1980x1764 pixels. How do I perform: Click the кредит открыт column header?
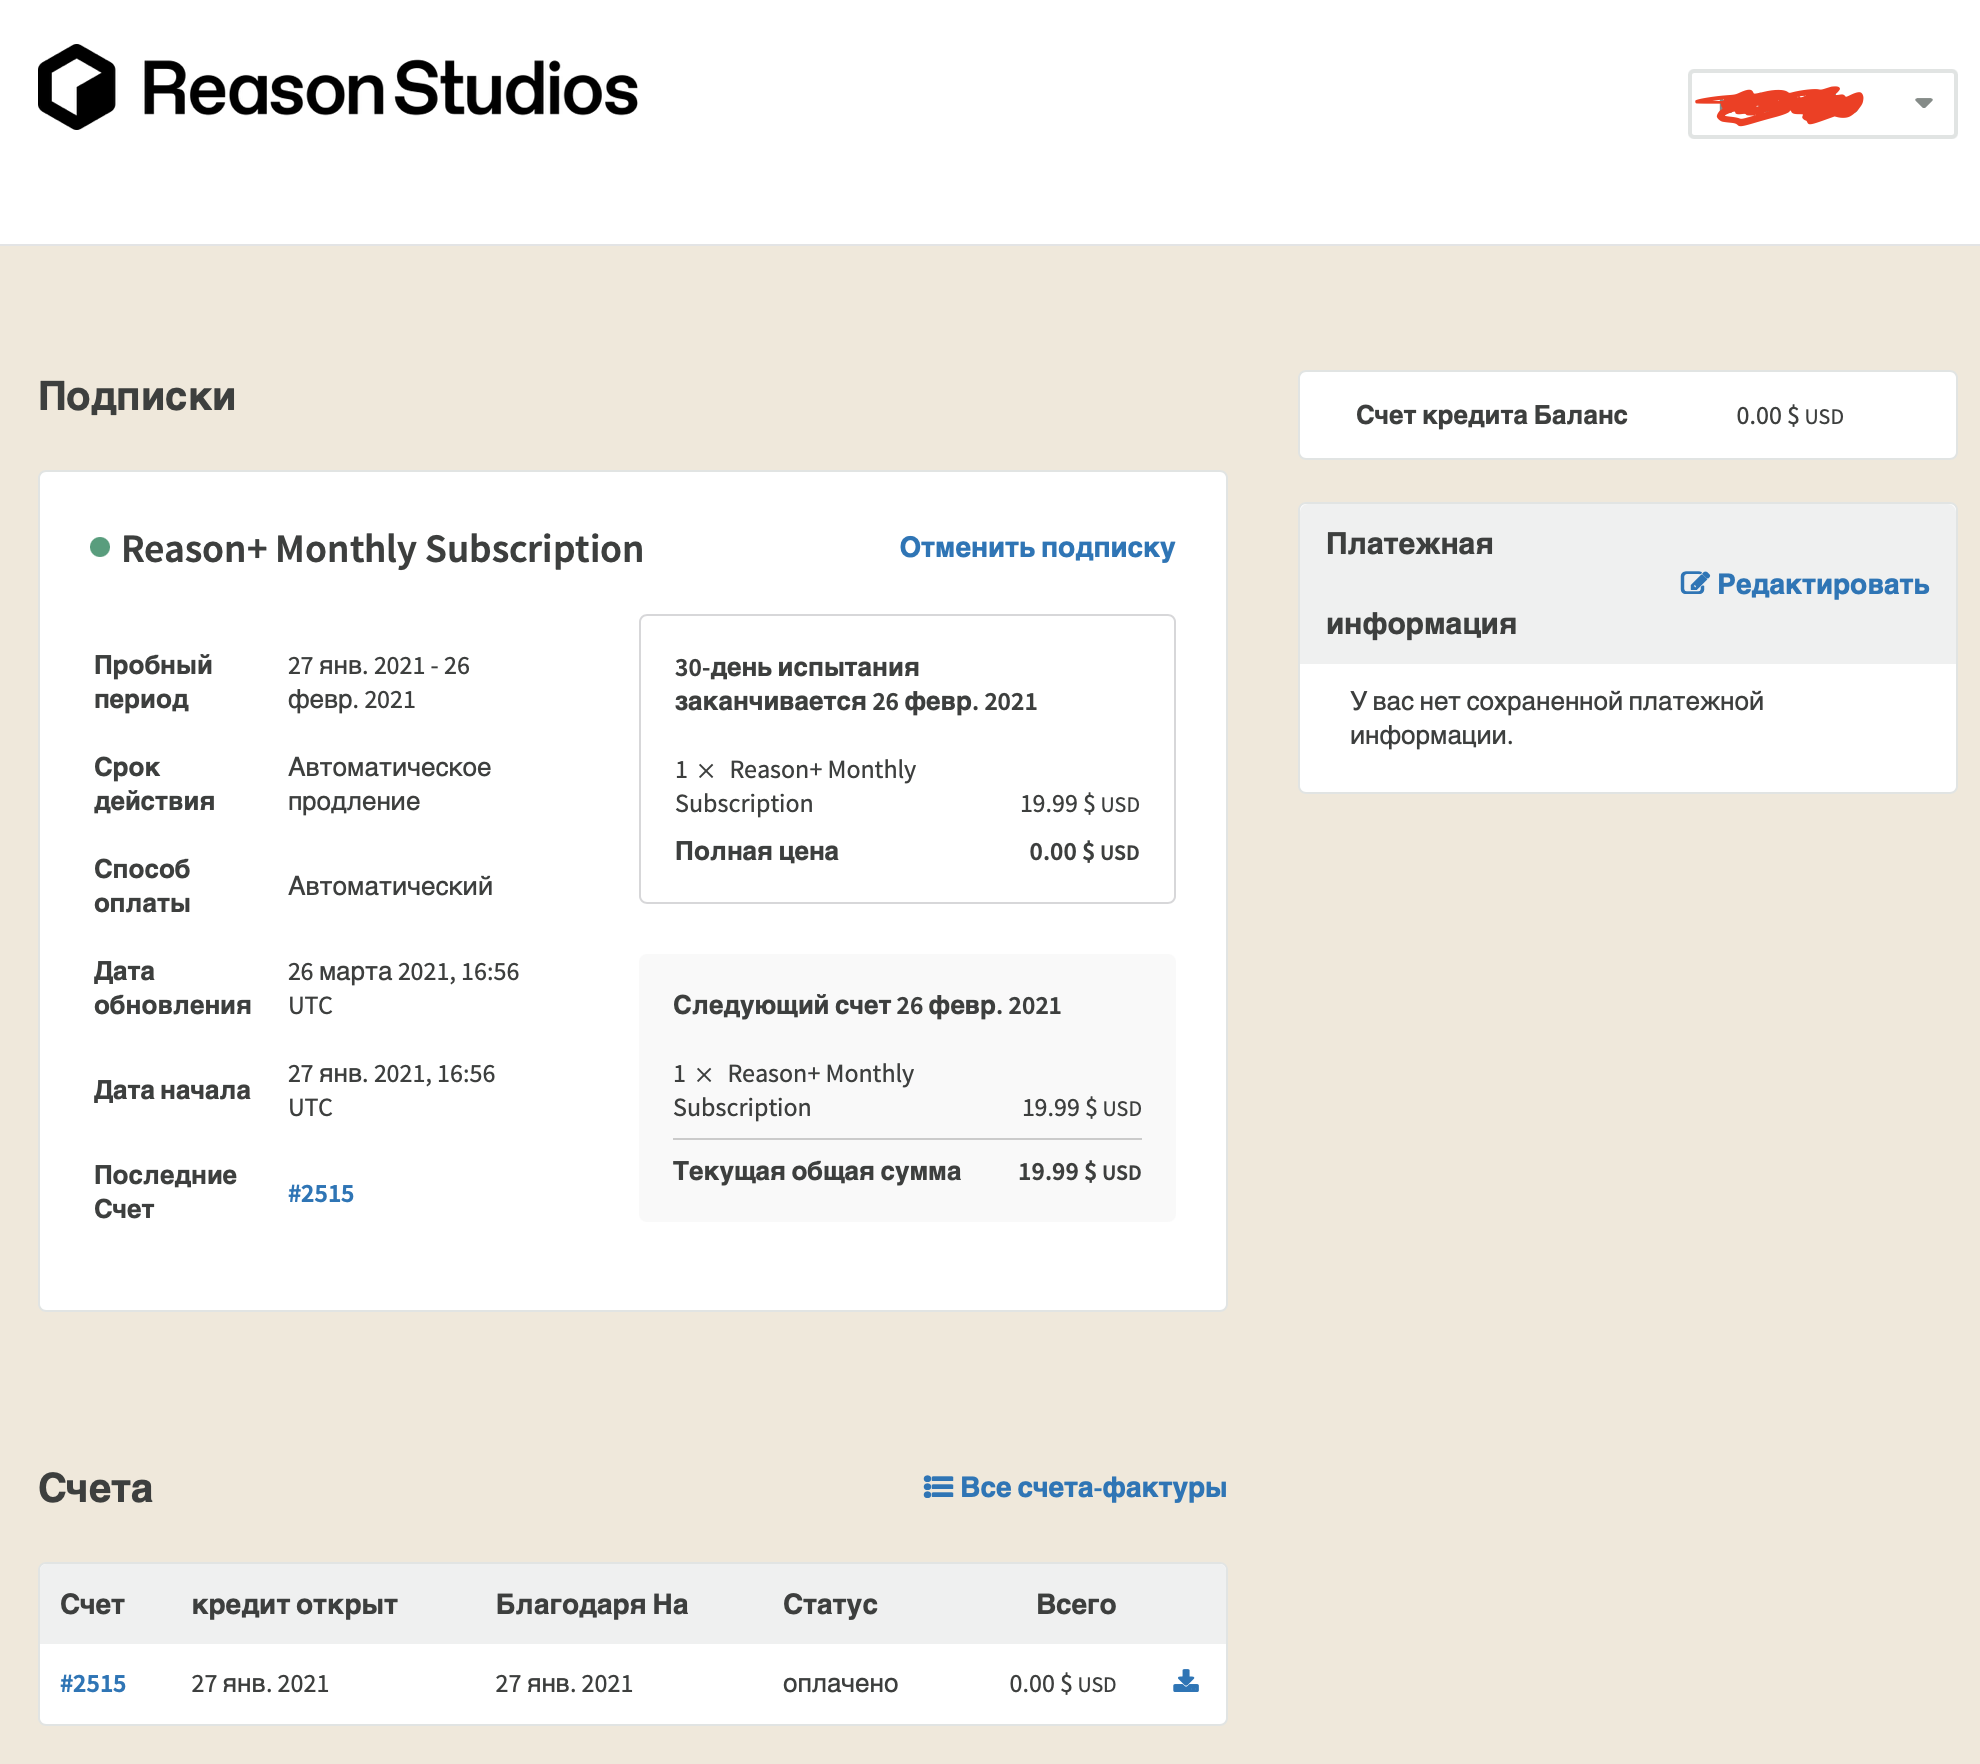tap(294, 1604)
